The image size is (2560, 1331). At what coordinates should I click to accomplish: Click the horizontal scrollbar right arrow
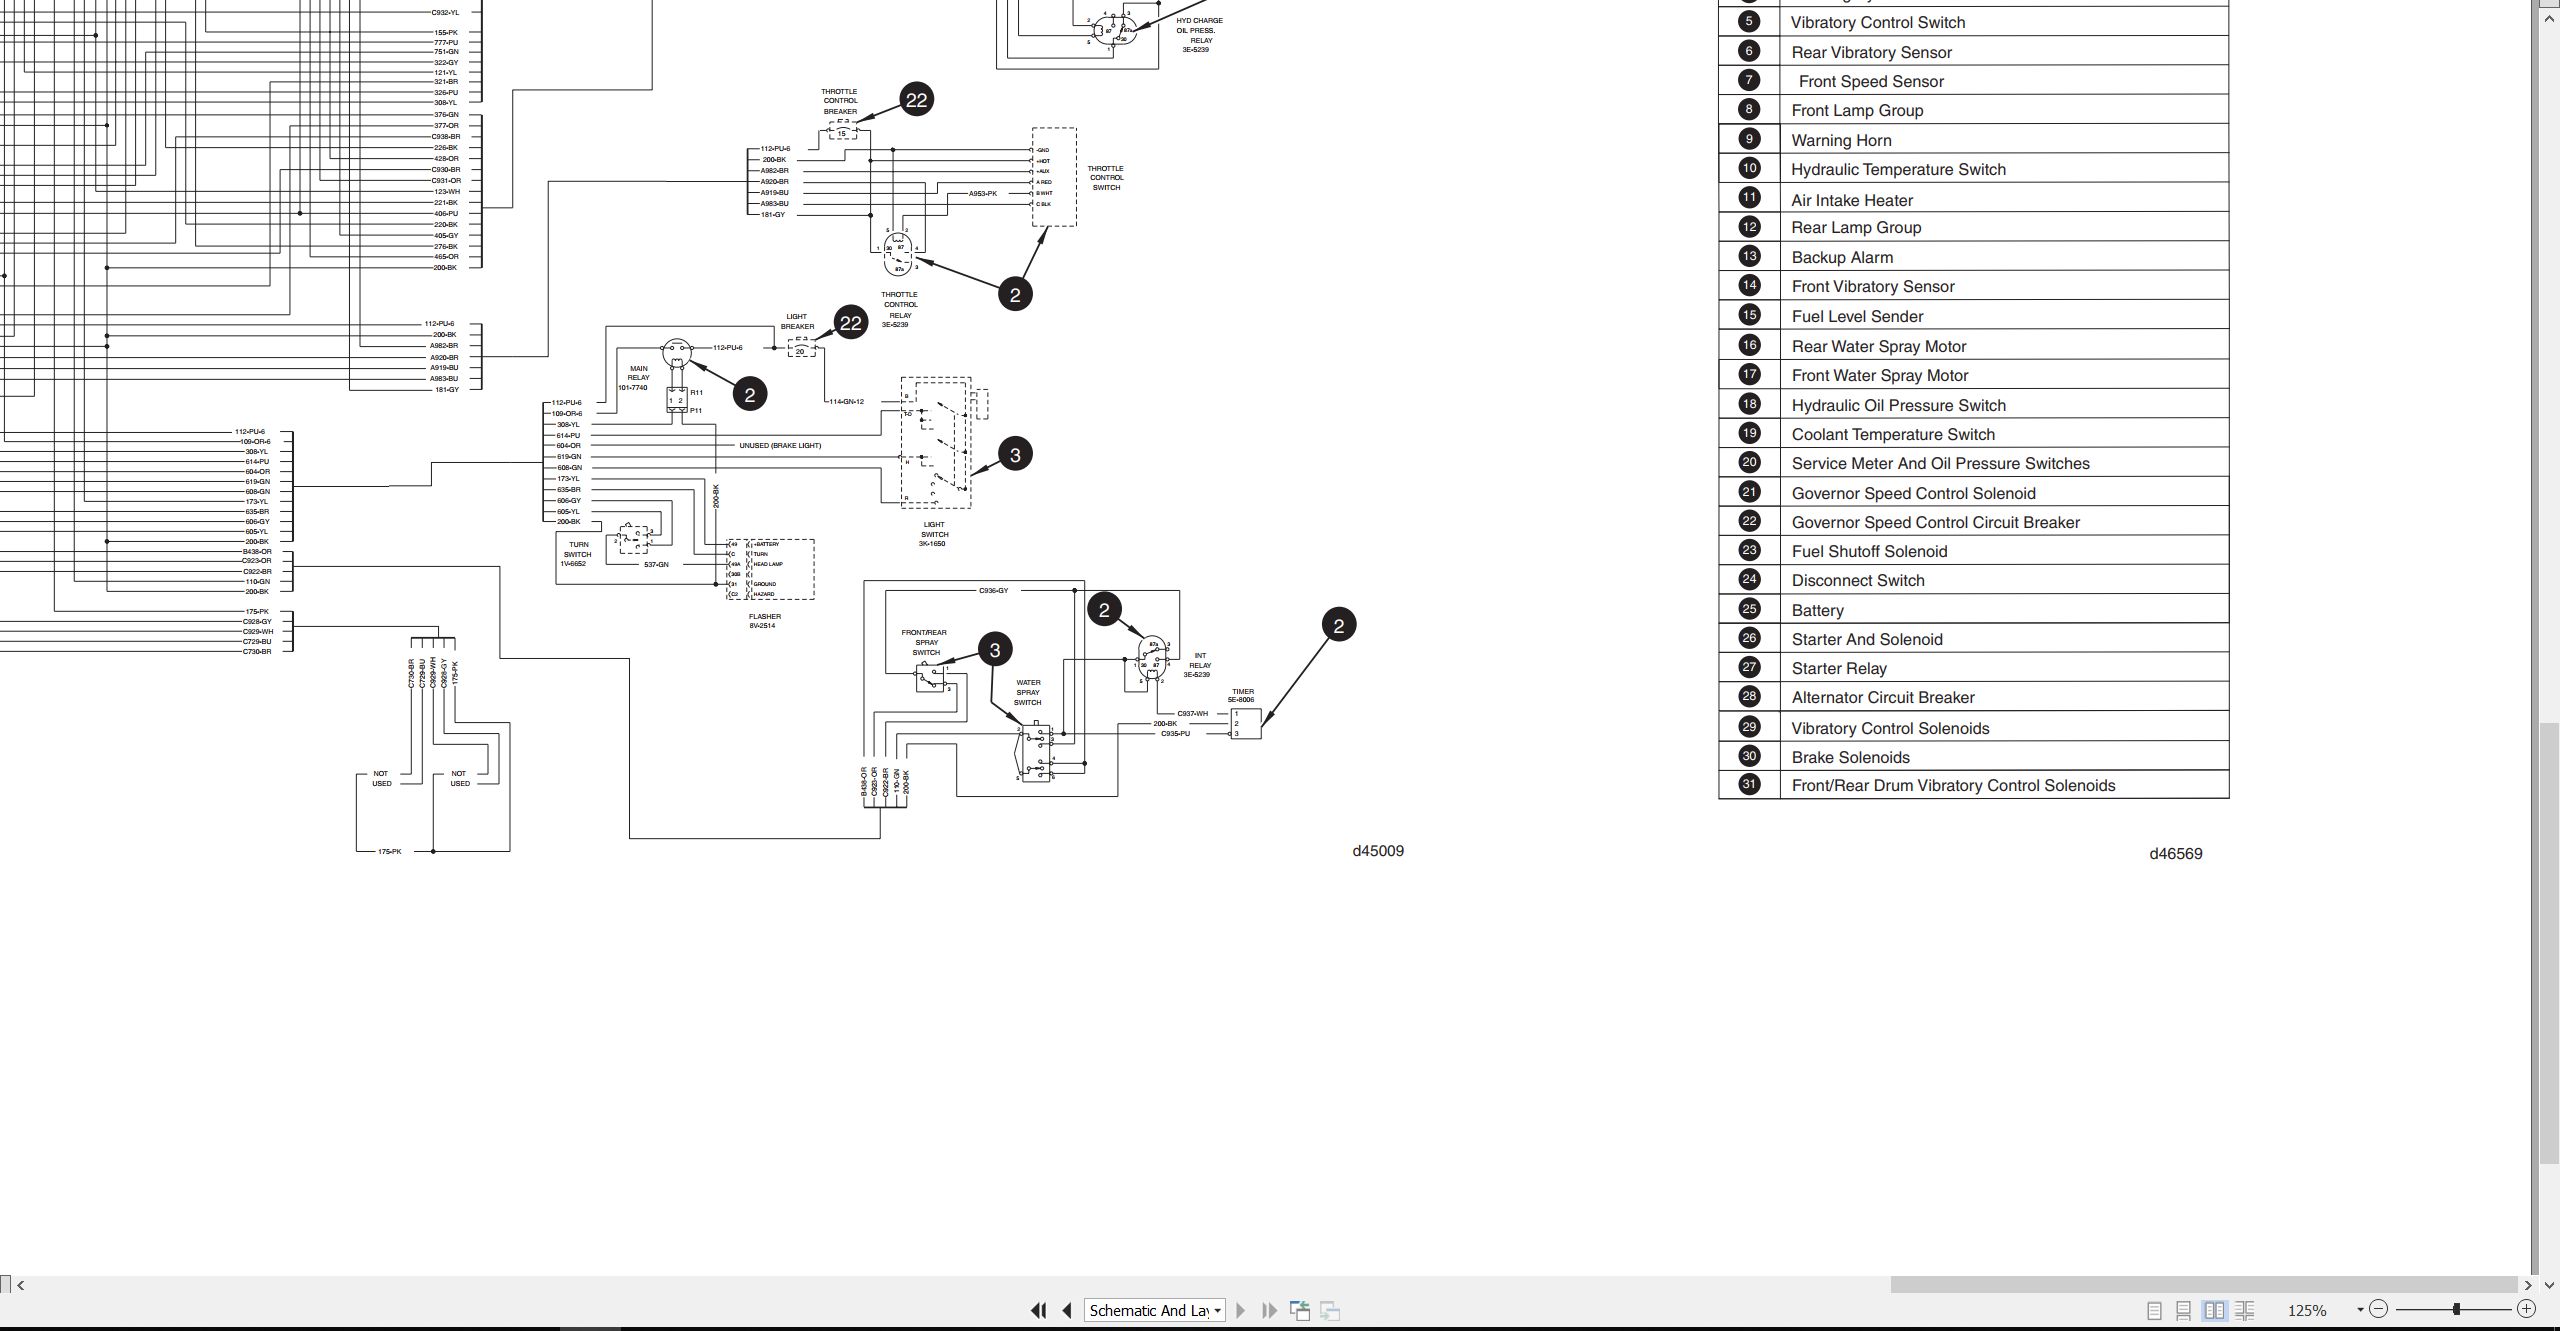[2528, 1285]
